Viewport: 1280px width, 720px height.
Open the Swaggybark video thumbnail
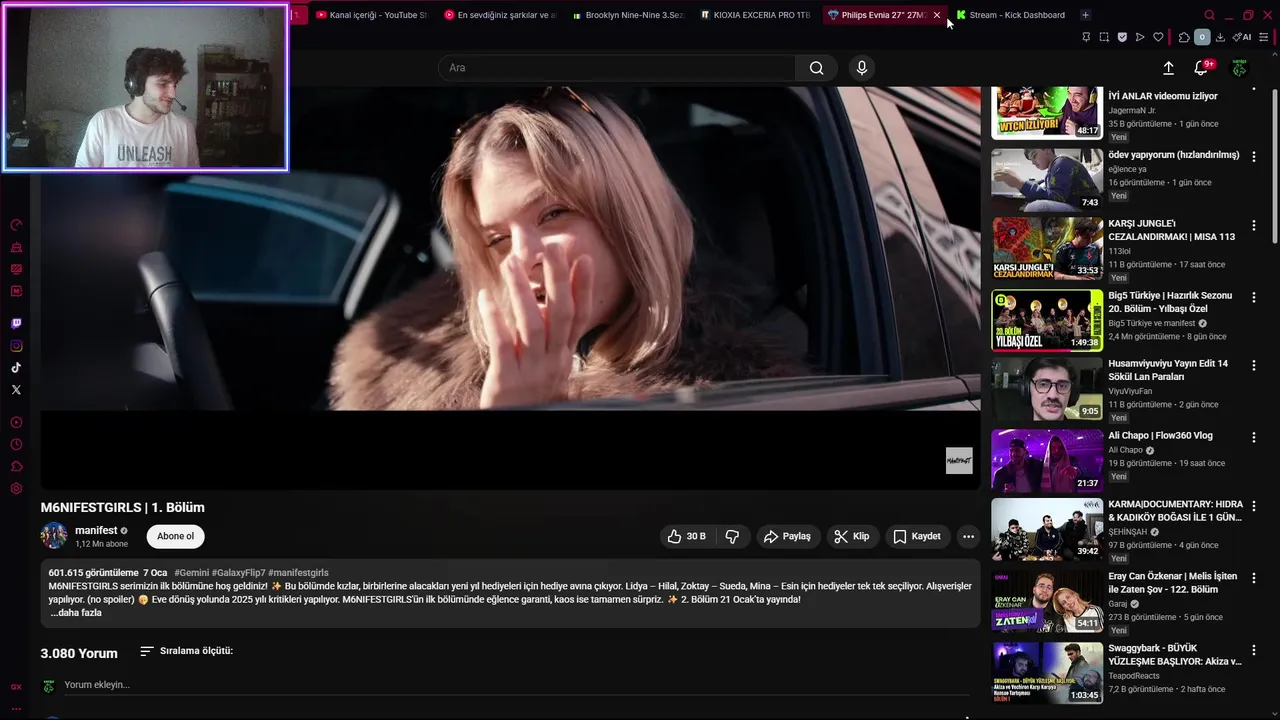(1047, 673)
